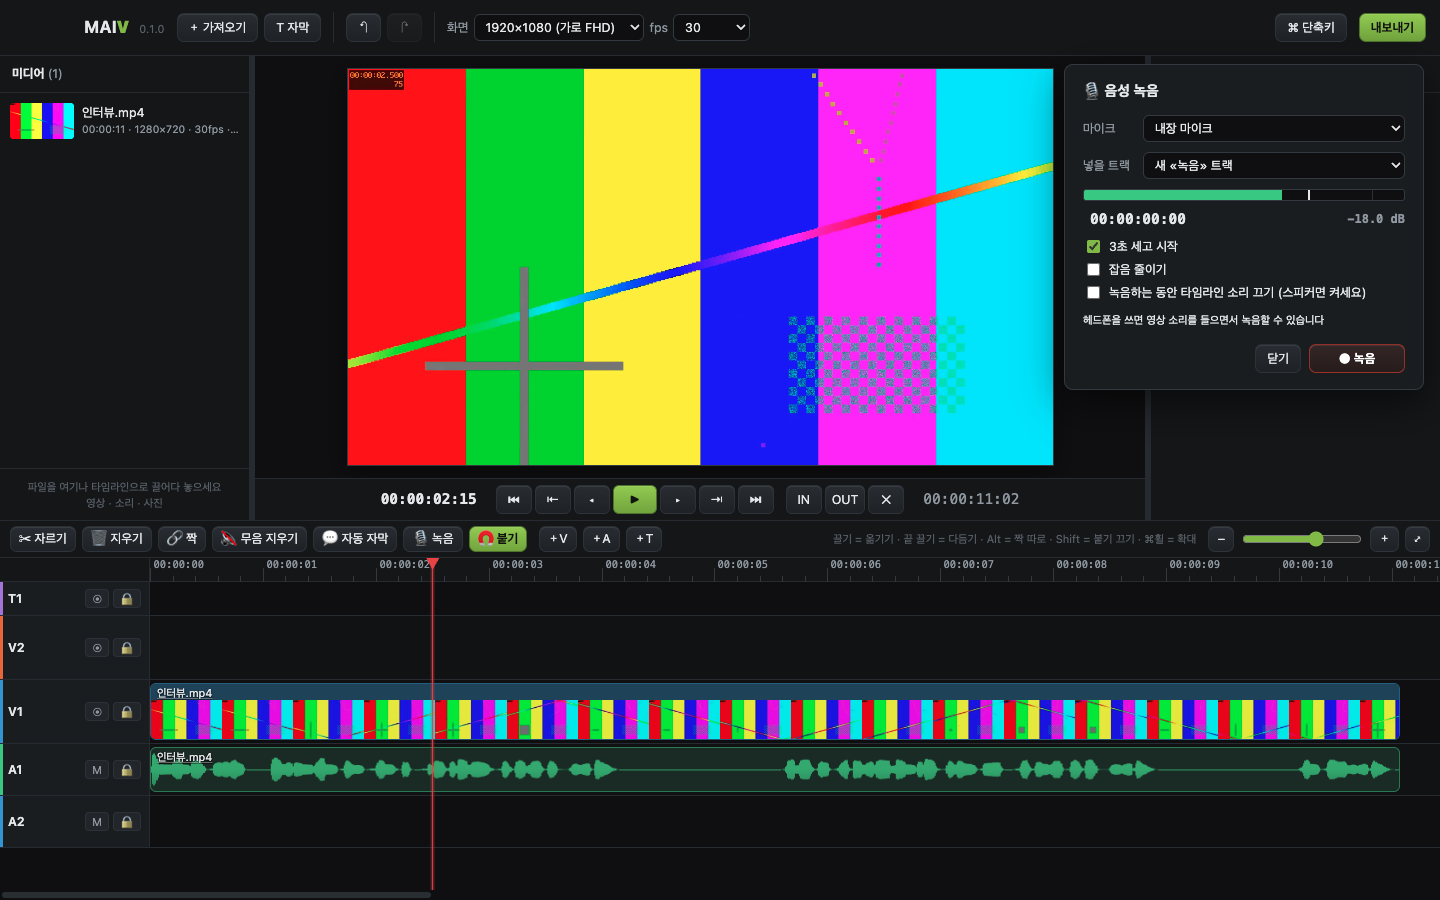Toggle visibility of track T1
1440x900 pixels.
[x=97, y=599]
